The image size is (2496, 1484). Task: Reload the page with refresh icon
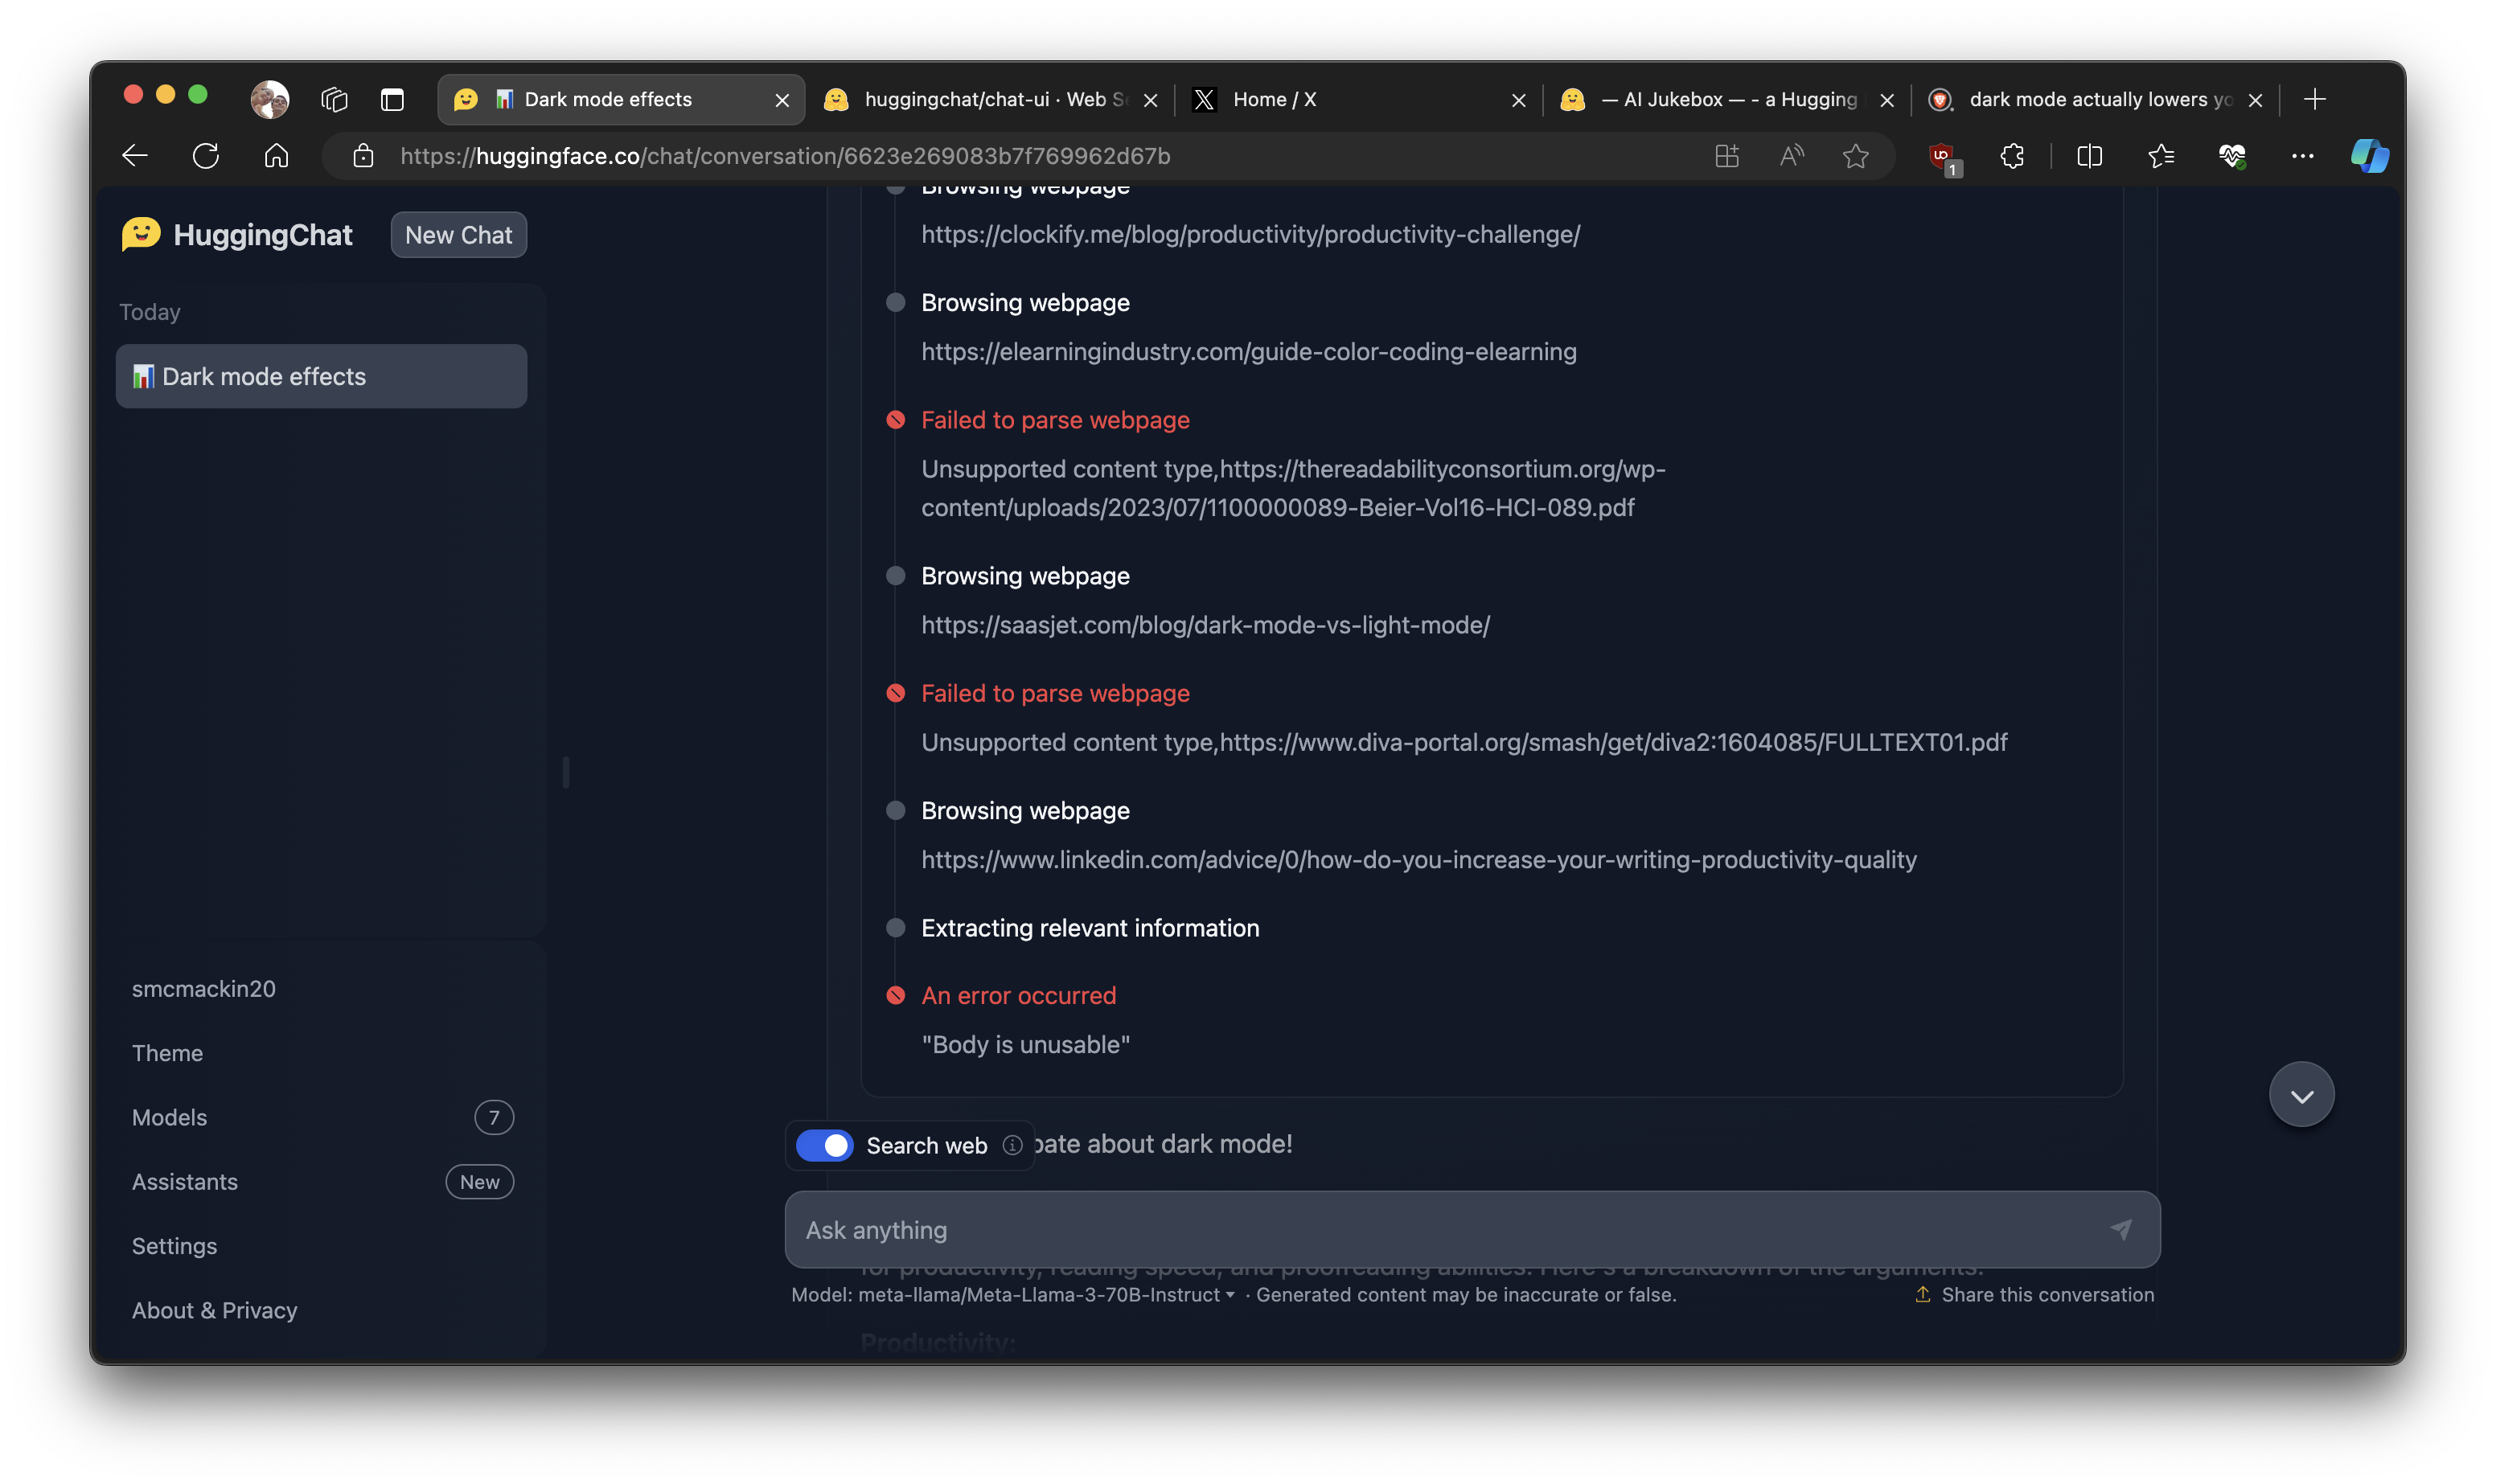point(206,156)
